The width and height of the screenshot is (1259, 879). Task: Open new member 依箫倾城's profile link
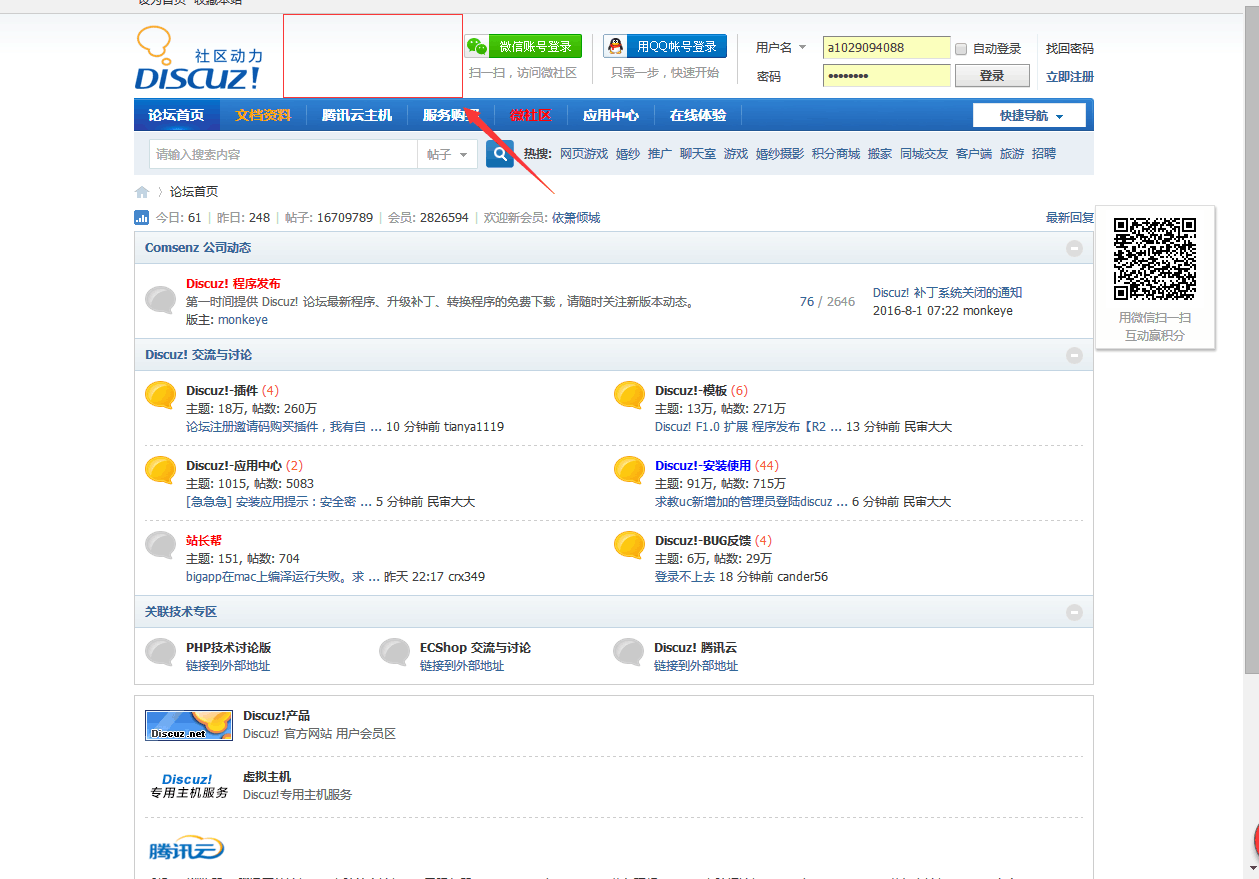[576, 218]
